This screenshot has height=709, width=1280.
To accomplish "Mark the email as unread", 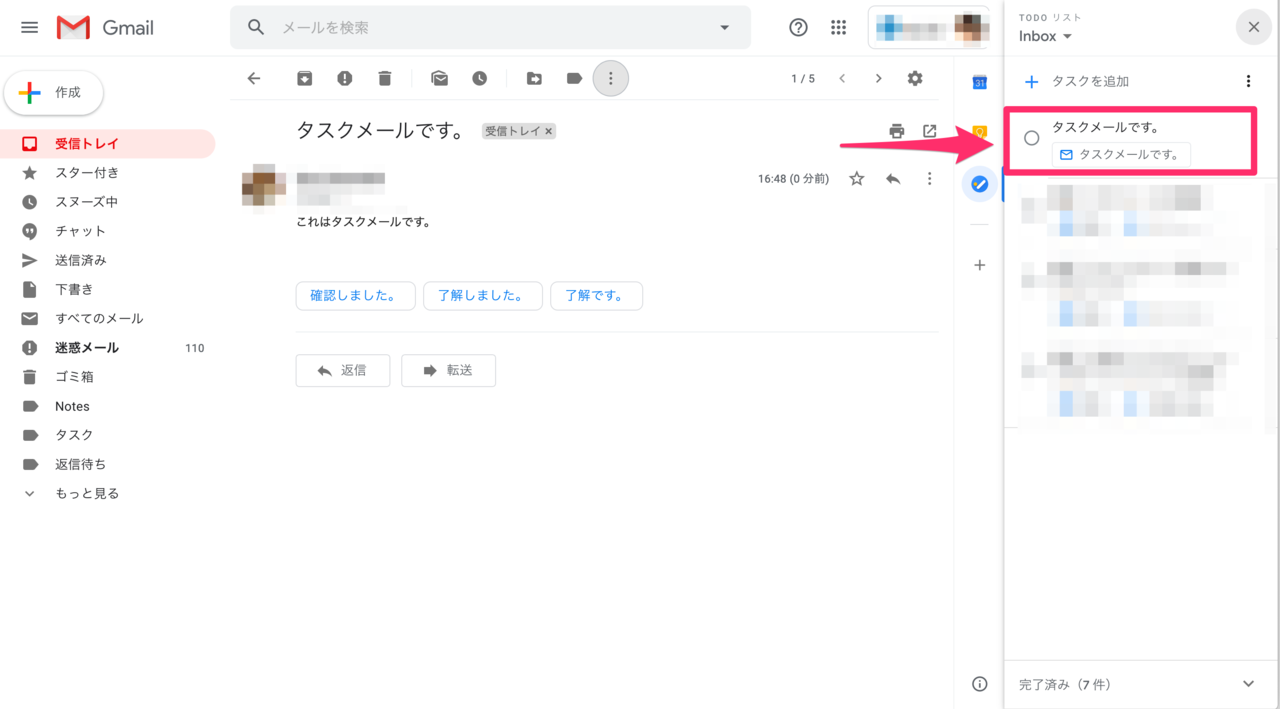I will (x=439, y=78).
